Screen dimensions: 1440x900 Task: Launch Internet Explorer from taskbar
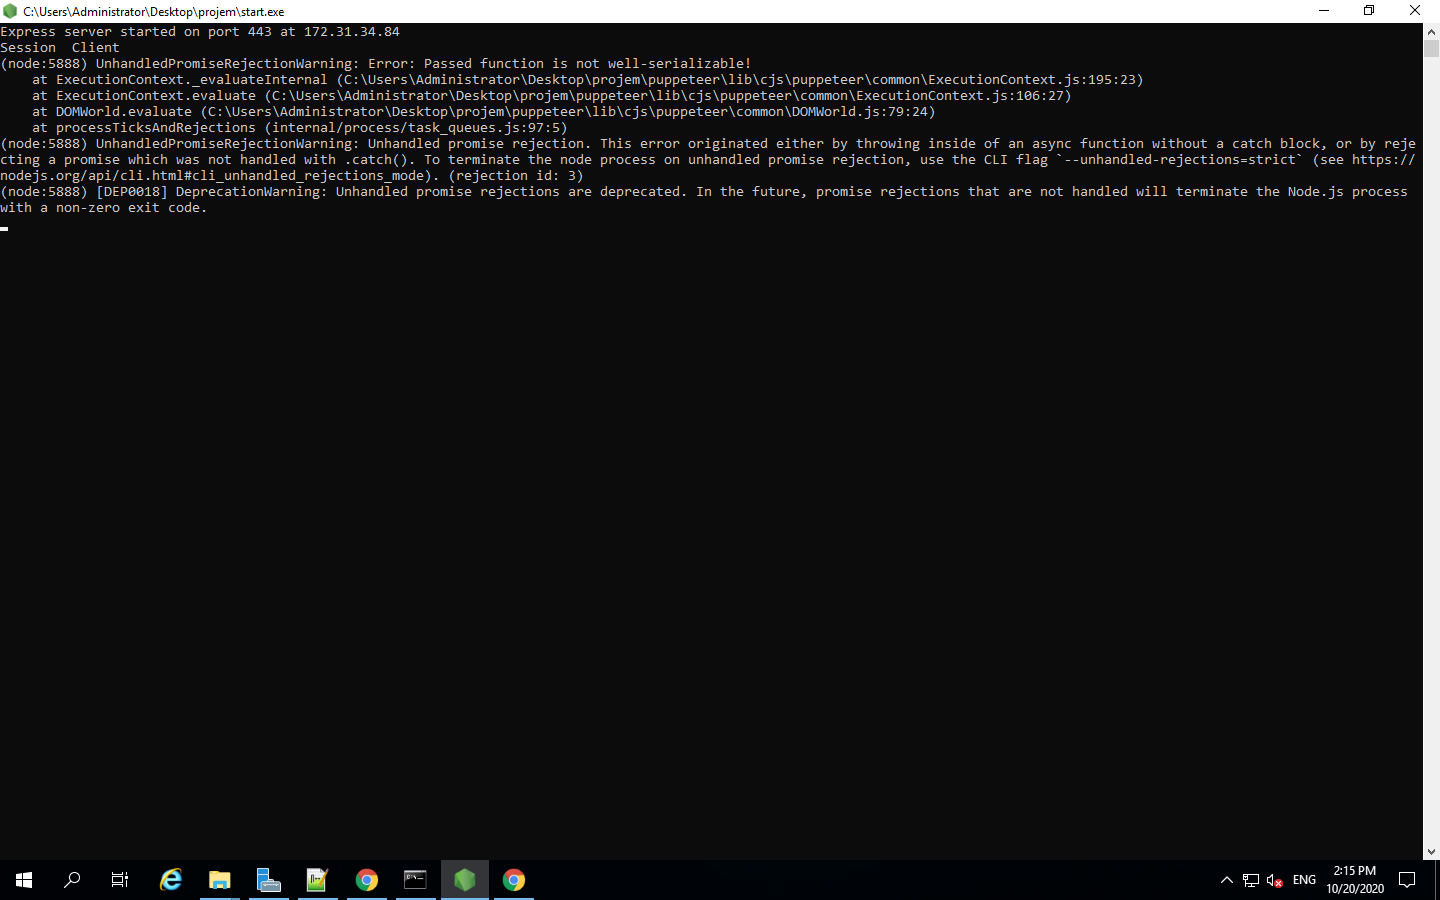pyautogui.click(x=171, y=880)
